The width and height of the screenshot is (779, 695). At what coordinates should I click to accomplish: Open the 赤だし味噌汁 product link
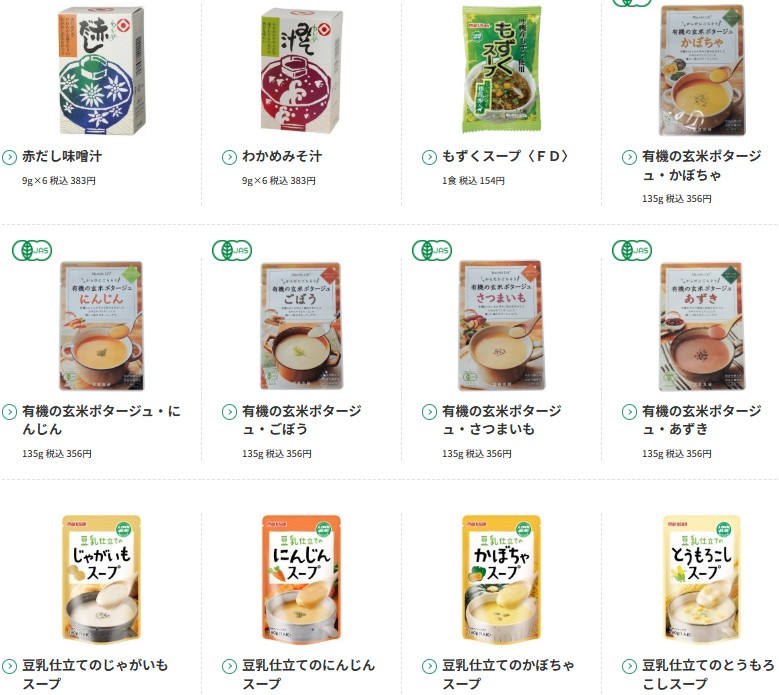tap(62, 156)
